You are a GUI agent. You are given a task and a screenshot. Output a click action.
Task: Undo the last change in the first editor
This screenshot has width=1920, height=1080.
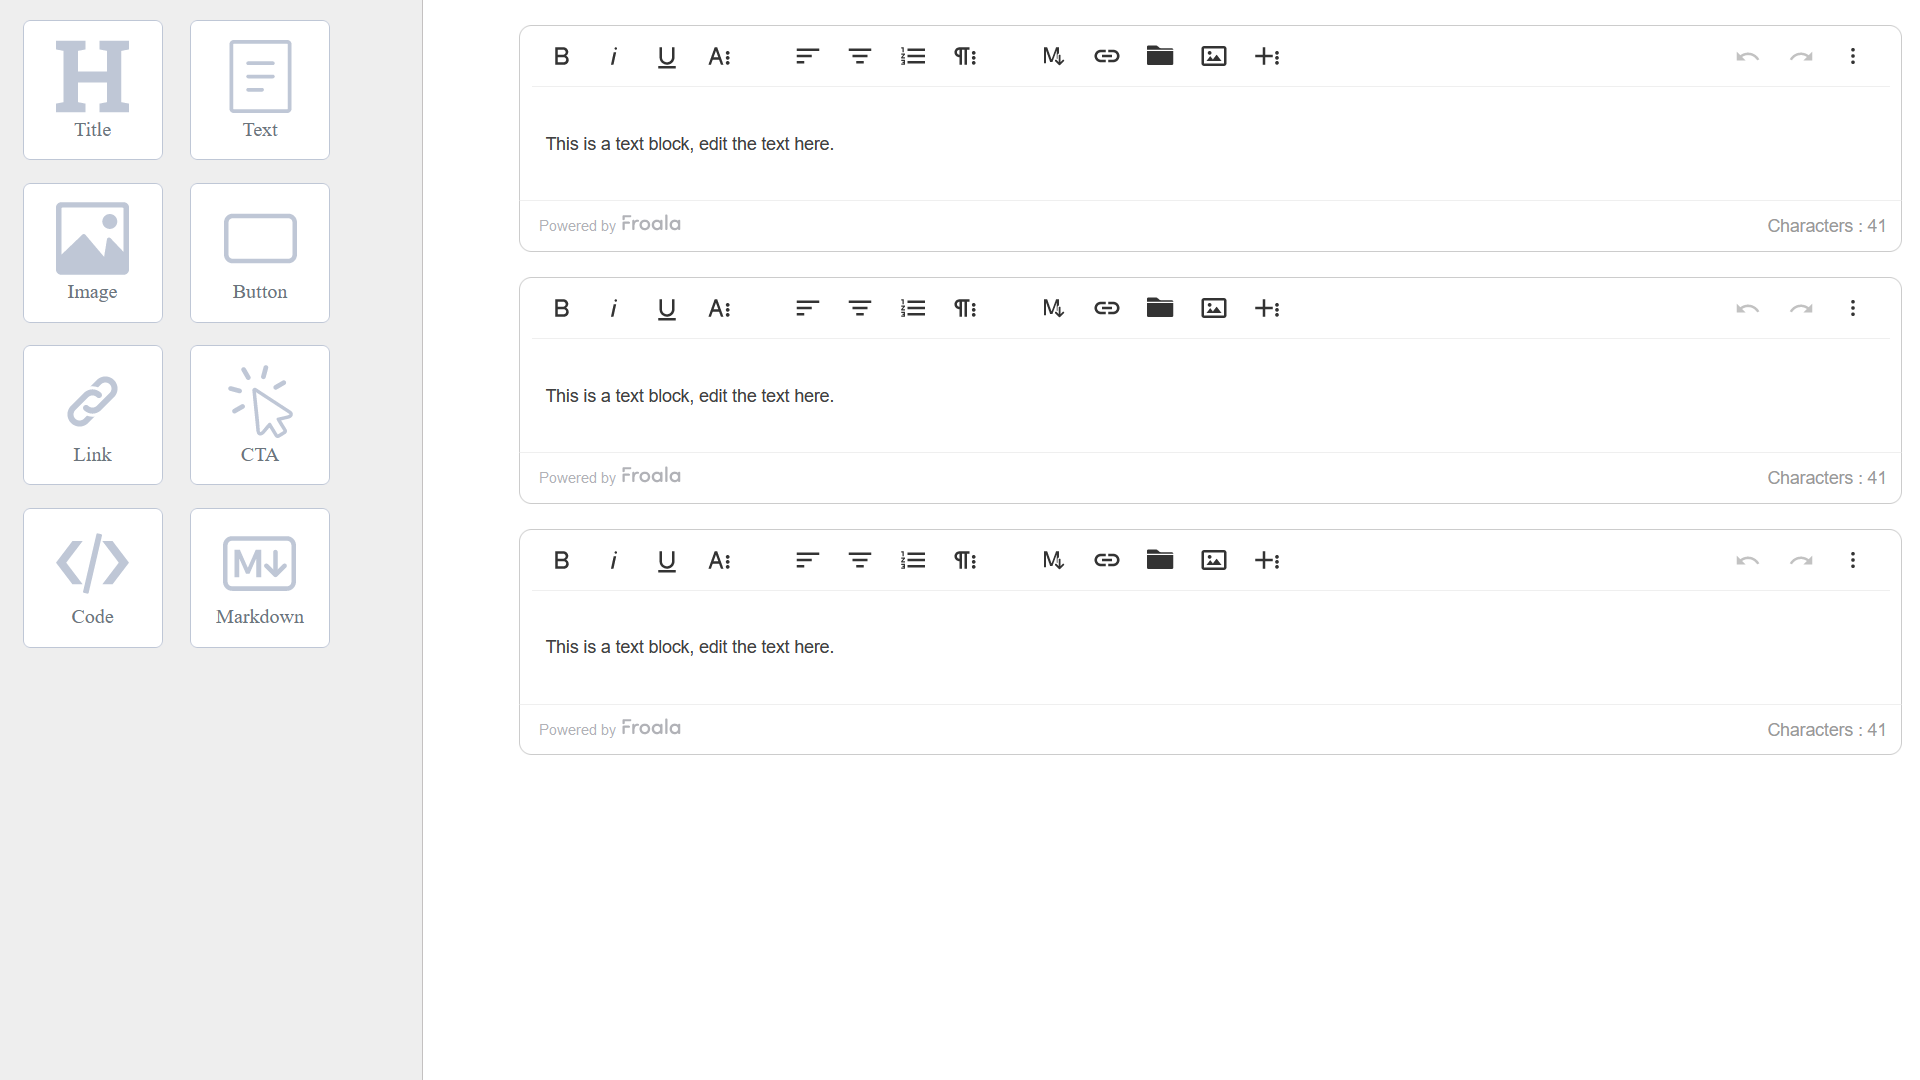point(1747,56)
